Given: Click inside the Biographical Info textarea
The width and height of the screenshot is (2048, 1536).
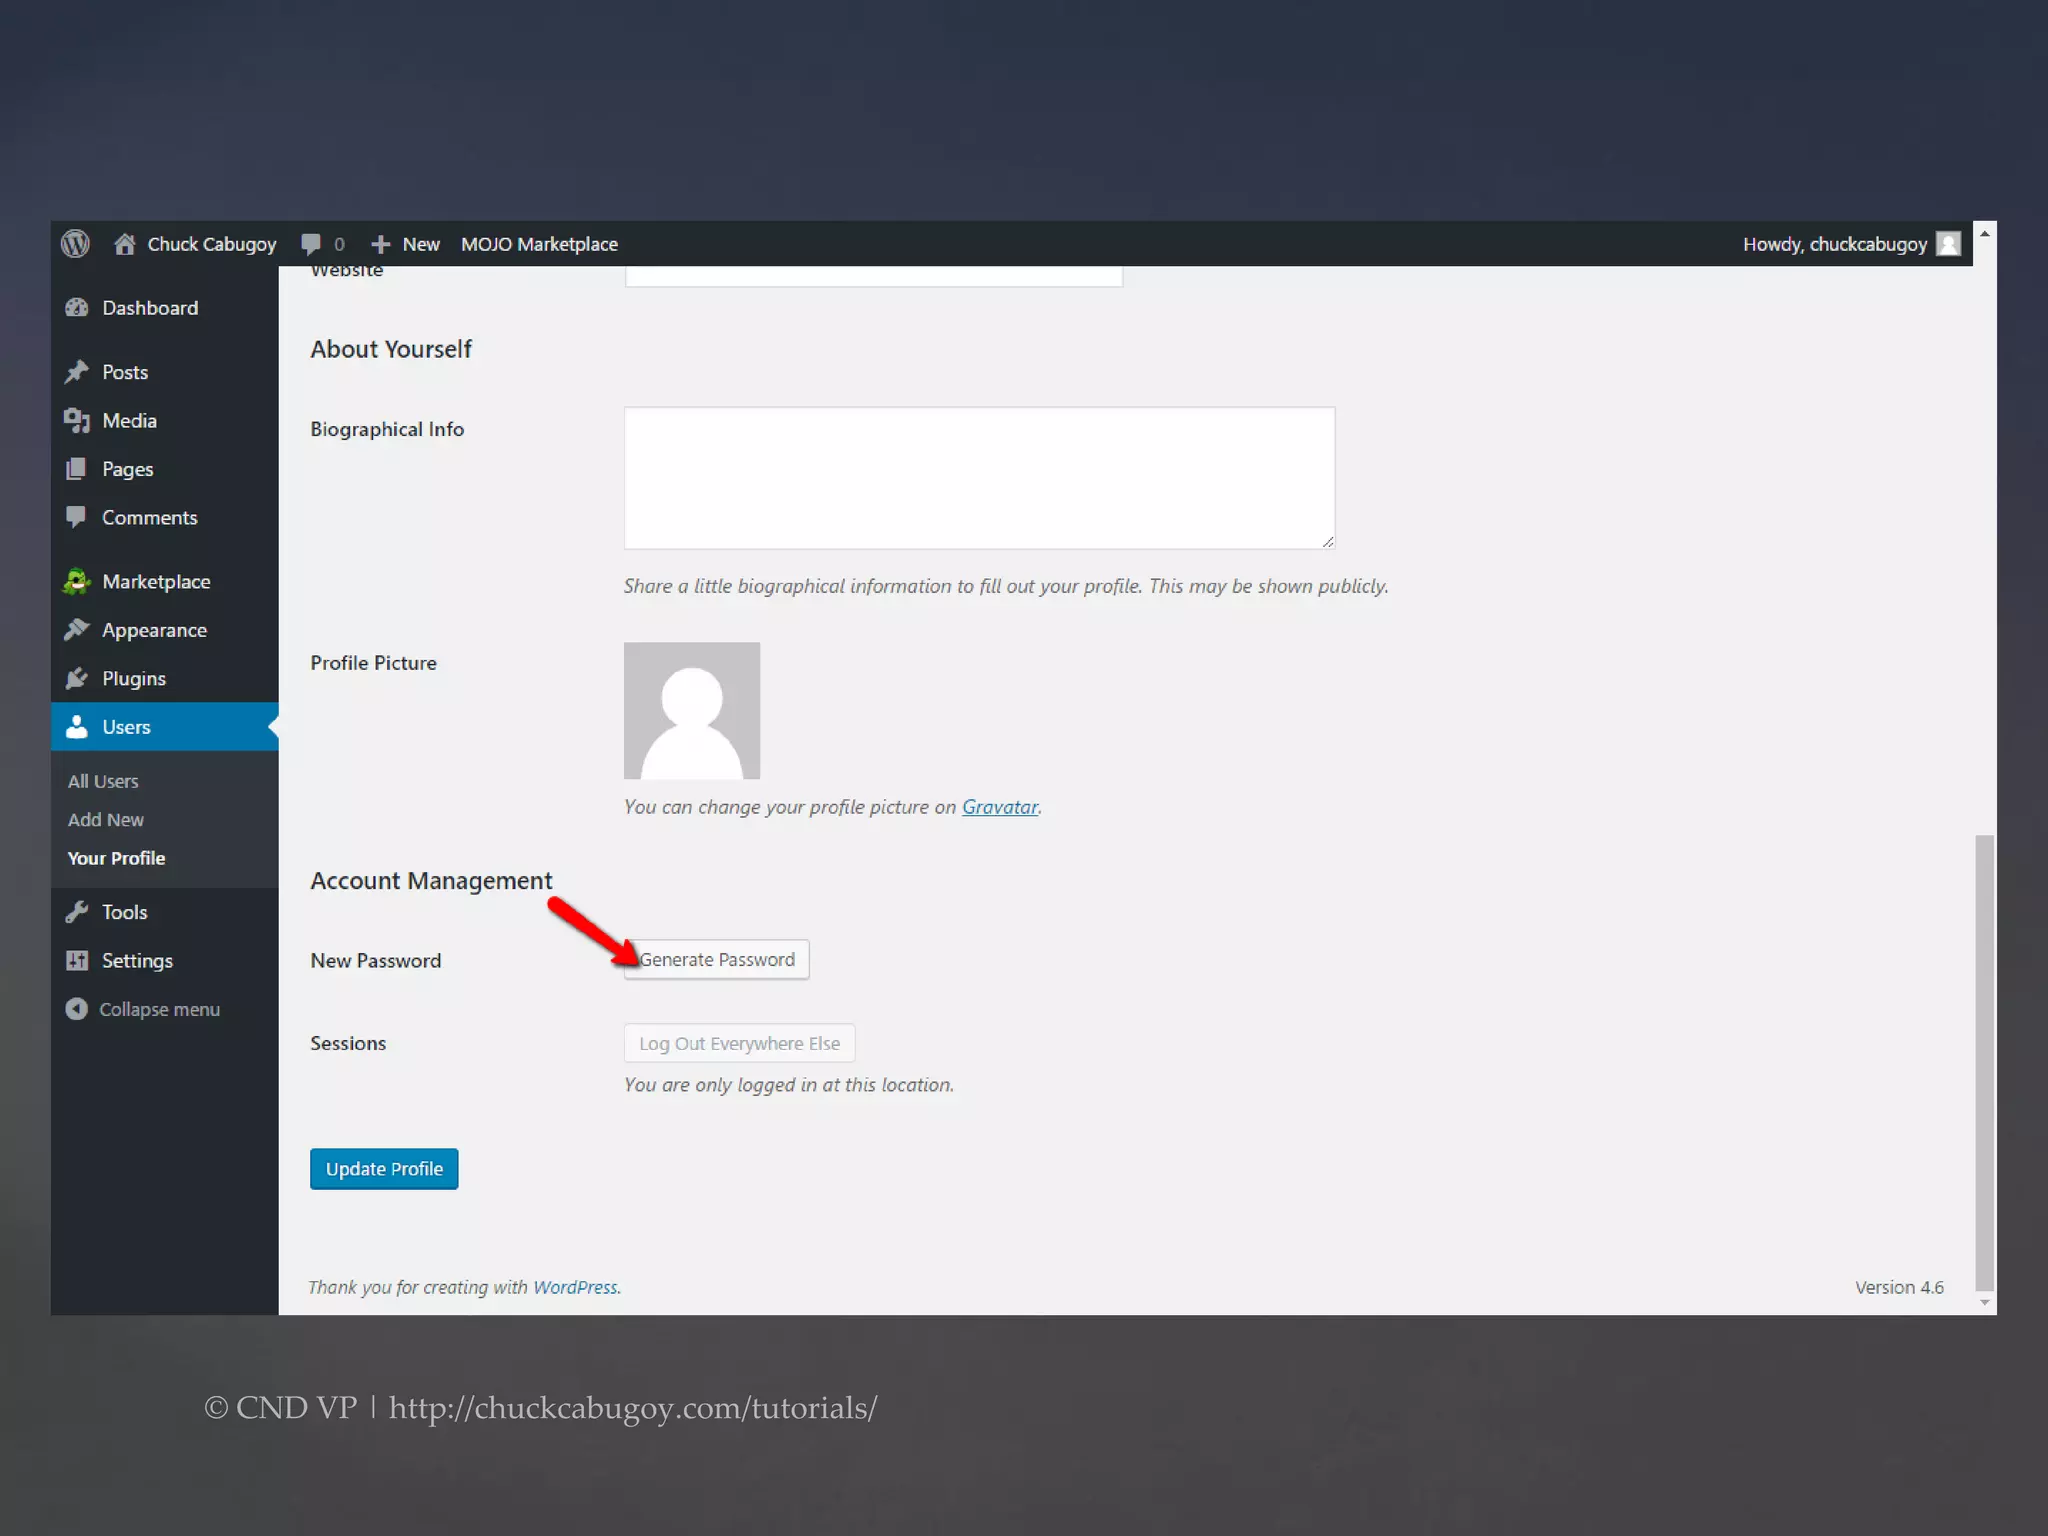Looking at the screenshot, I should [979, 478].
